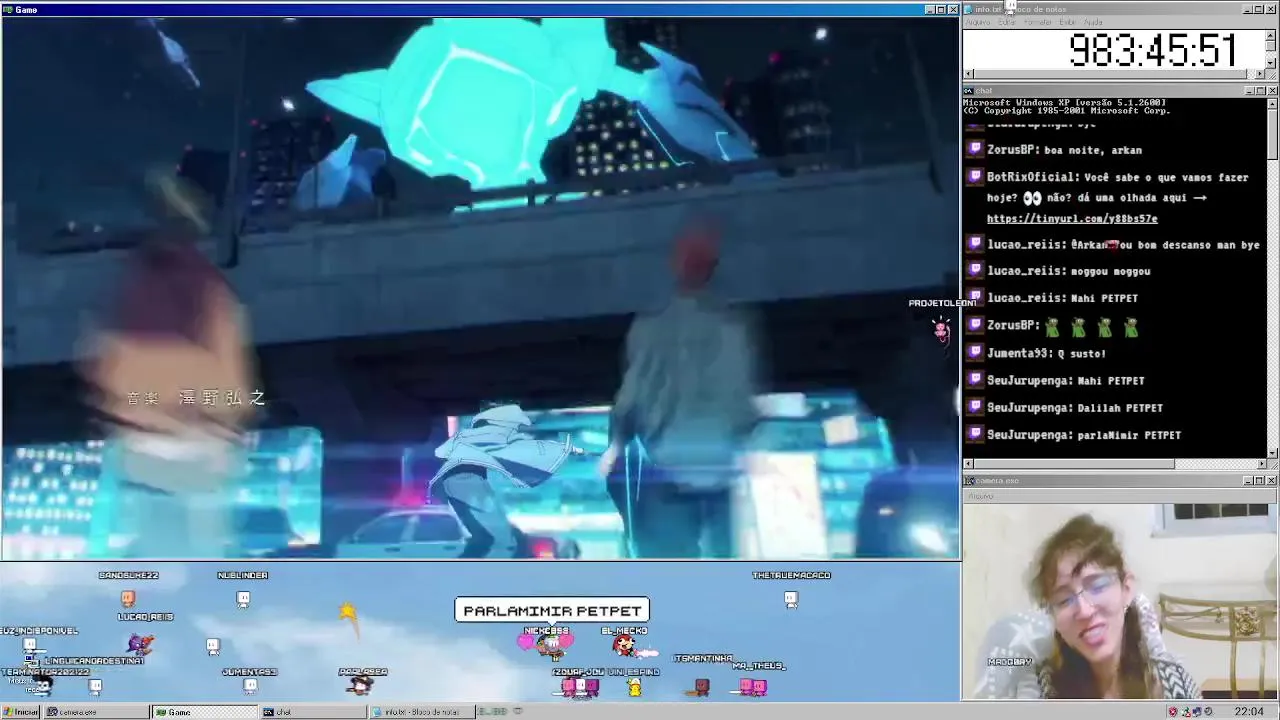Screen dimensions: 1280x720
Task: Open Arquivo menu in Bloco de notas
Action: [x=977, y=22]
